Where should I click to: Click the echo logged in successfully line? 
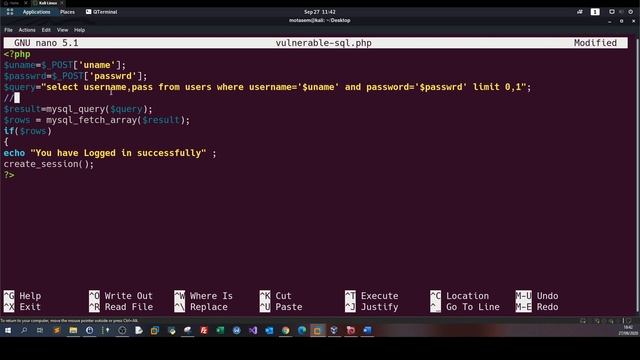pyautogui.click(x=110, y=153)
